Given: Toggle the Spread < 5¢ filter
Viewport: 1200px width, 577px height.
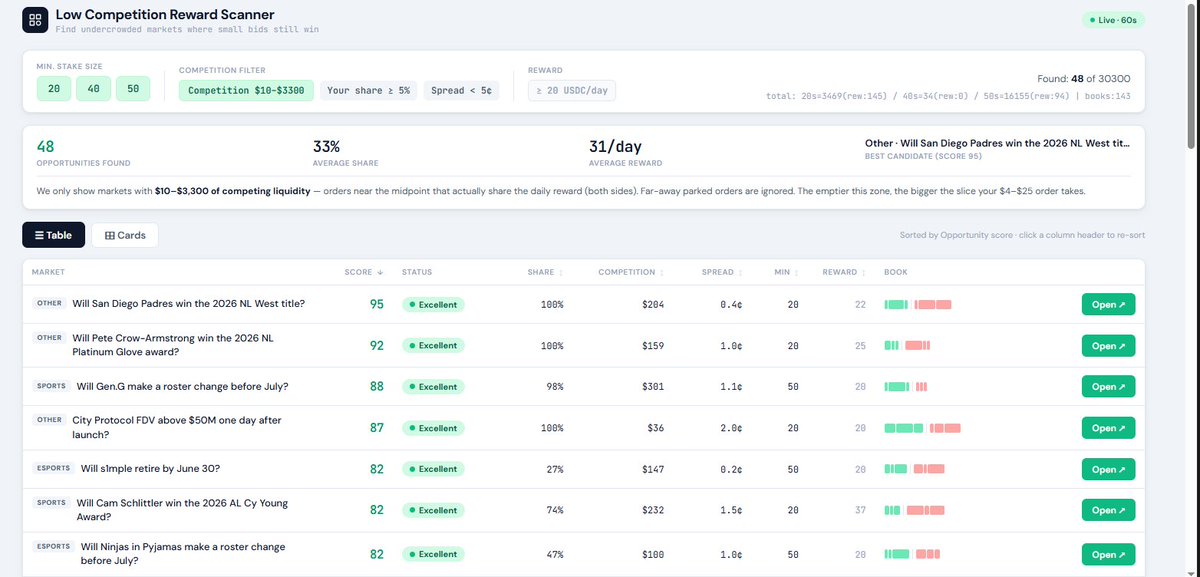Looking at the screenshot, I should tap(463, 91).
